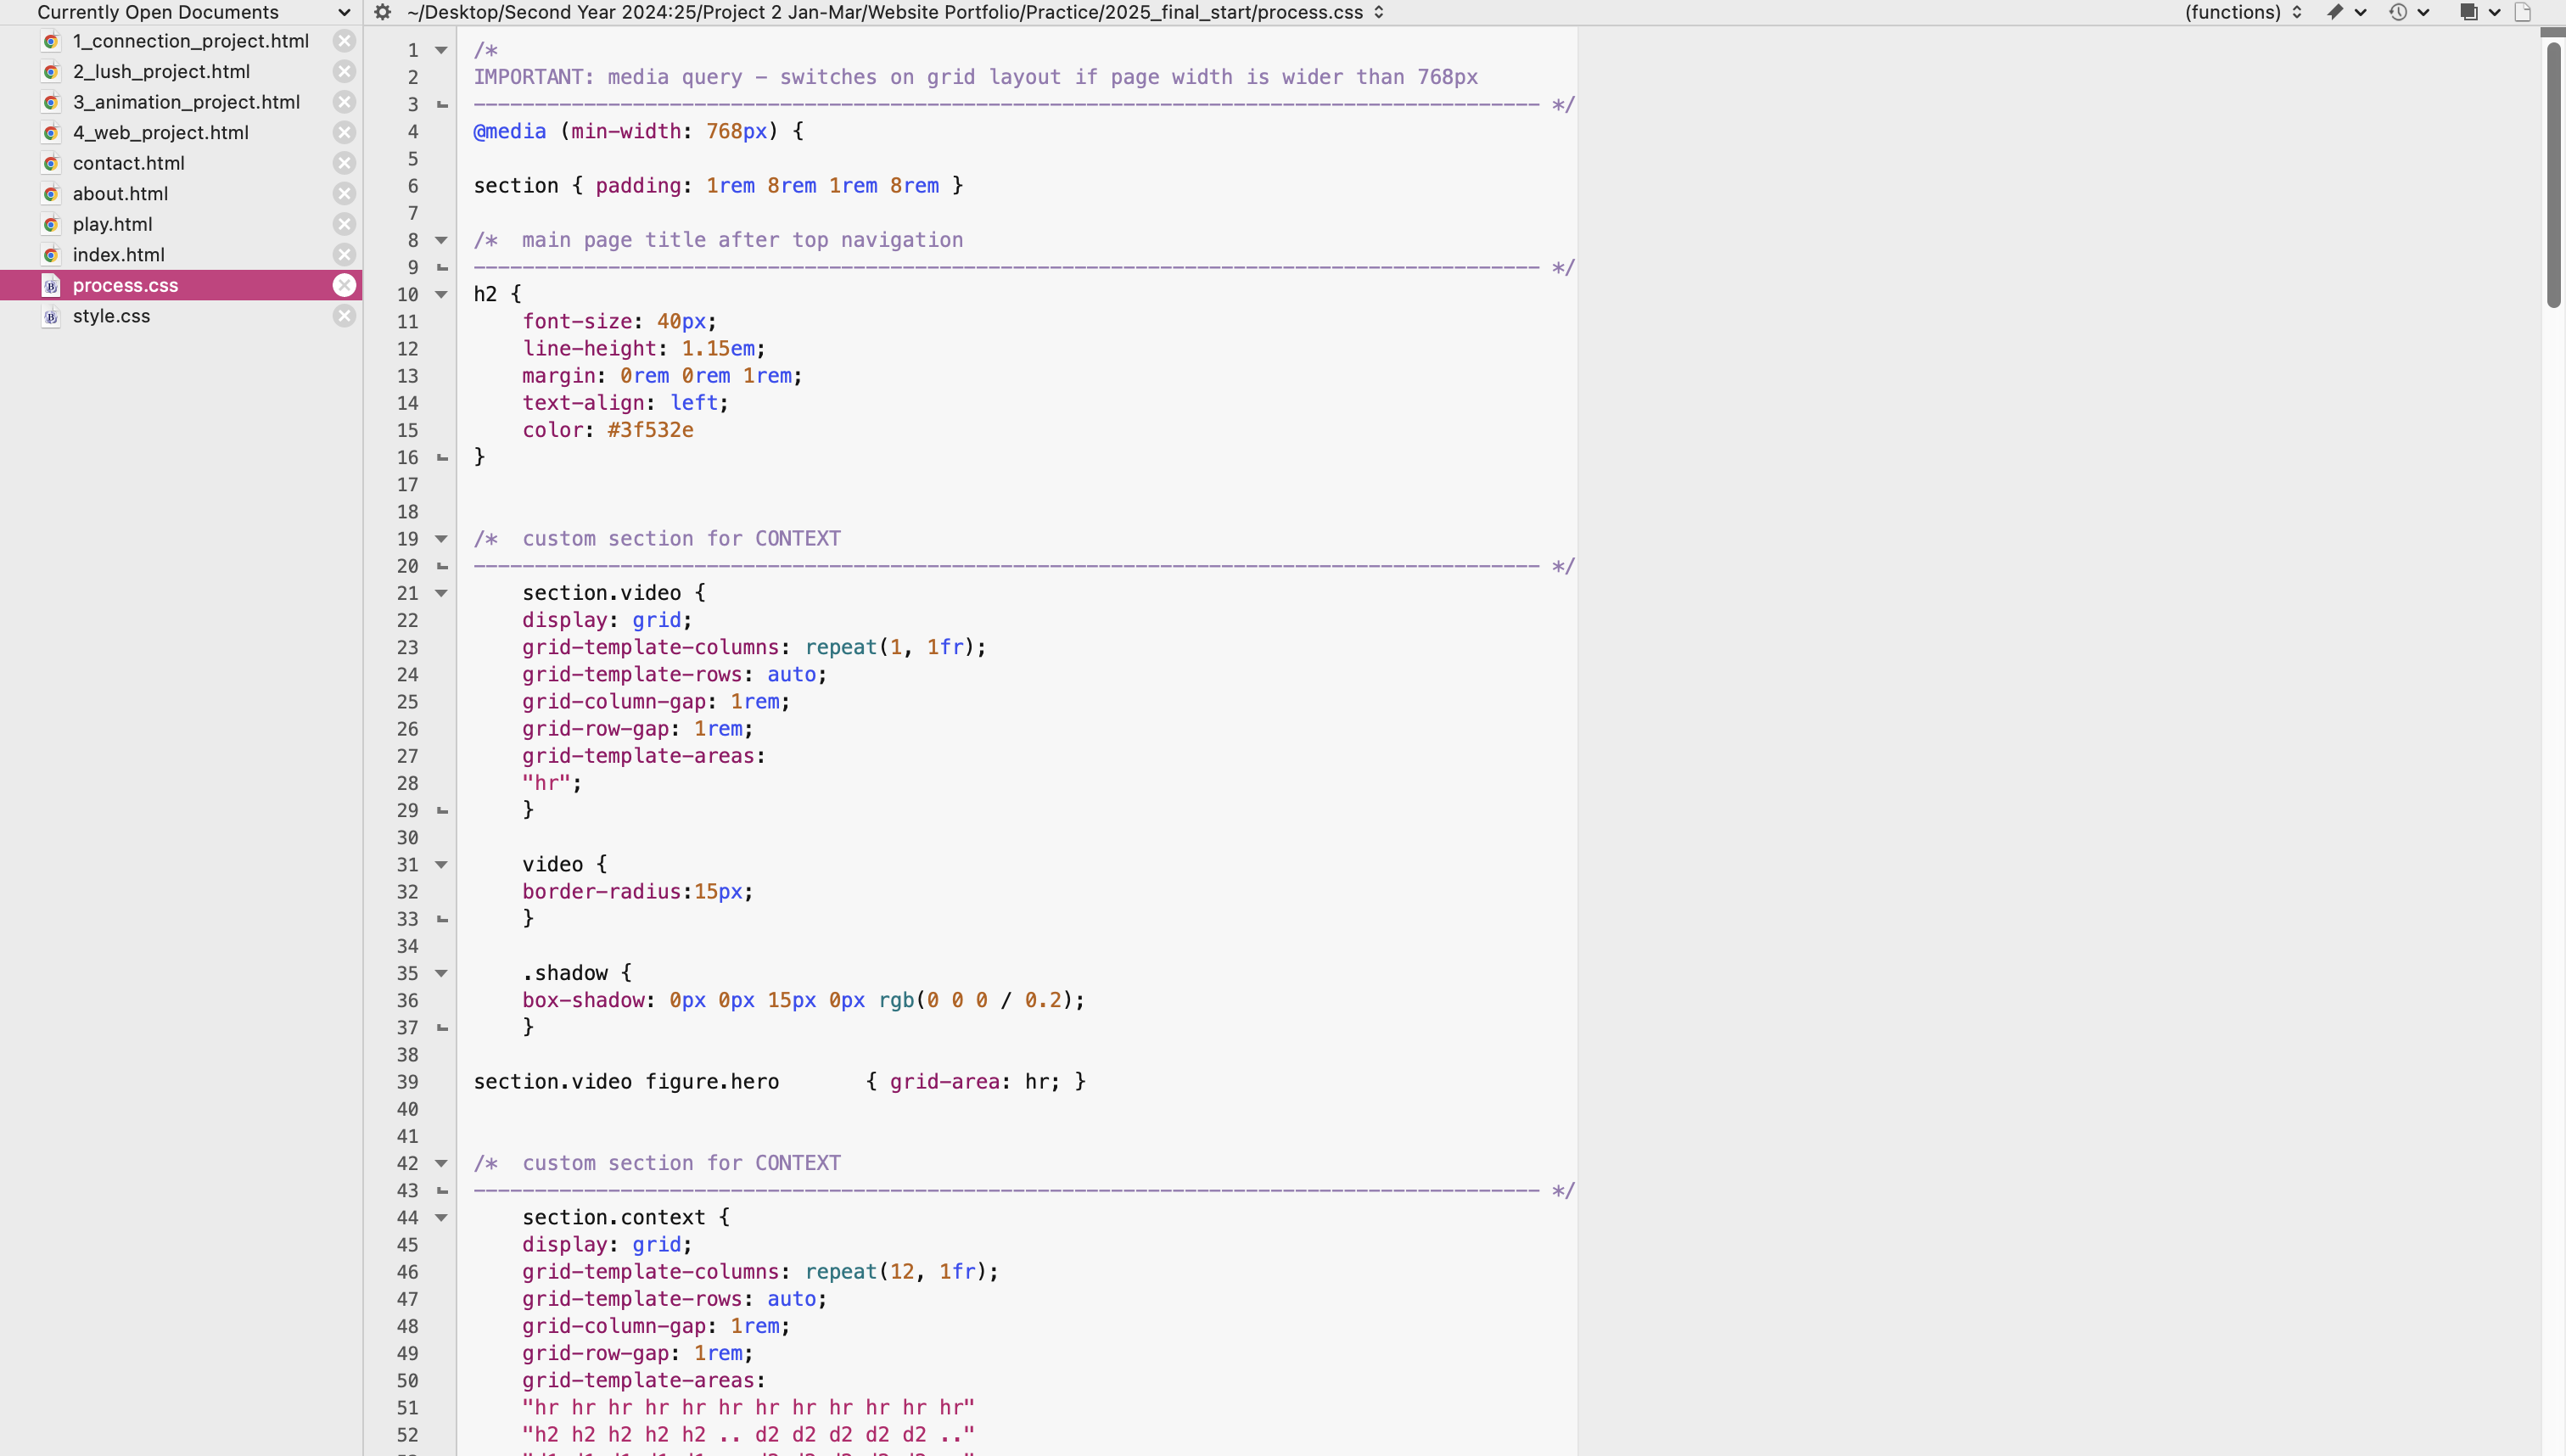Fold the video rule at line 31
2566x1456 pixels.
441,864
